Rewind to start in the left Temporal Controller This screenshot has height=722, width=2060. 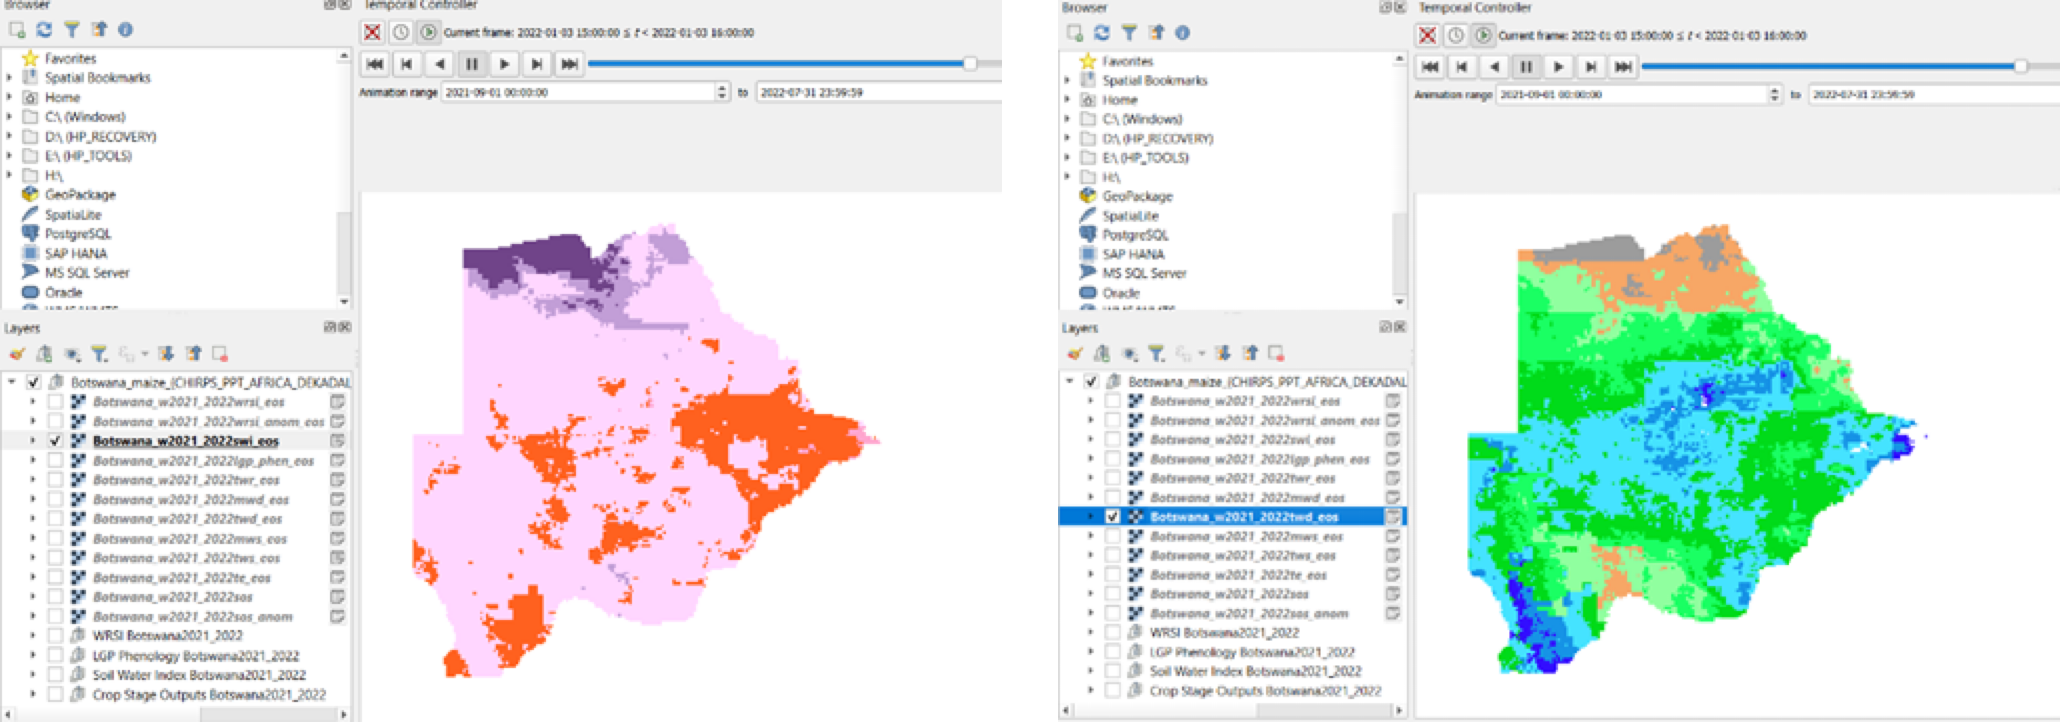pyautogui.click(x=375, y=64)
